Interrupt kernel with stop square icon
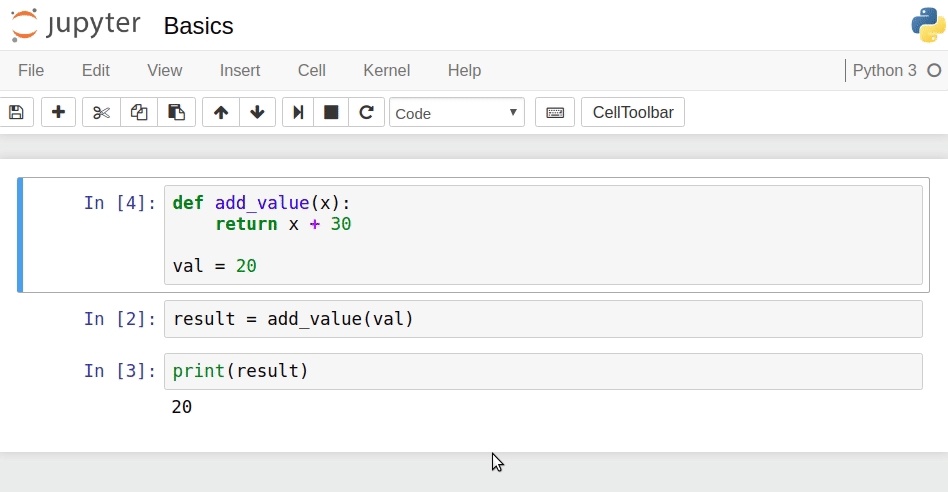This screenshot has width=948, height=492. [331, 112]
